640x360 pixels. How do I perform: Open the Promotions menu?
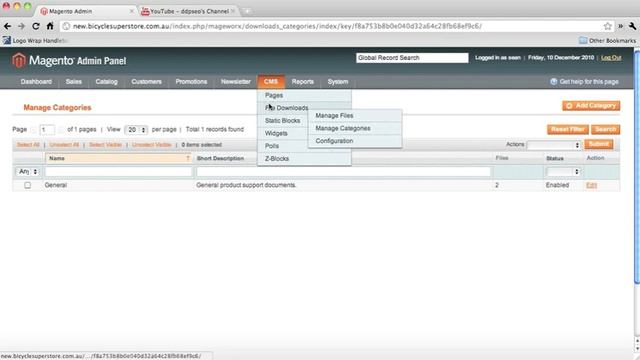click(x=191, y=82)
